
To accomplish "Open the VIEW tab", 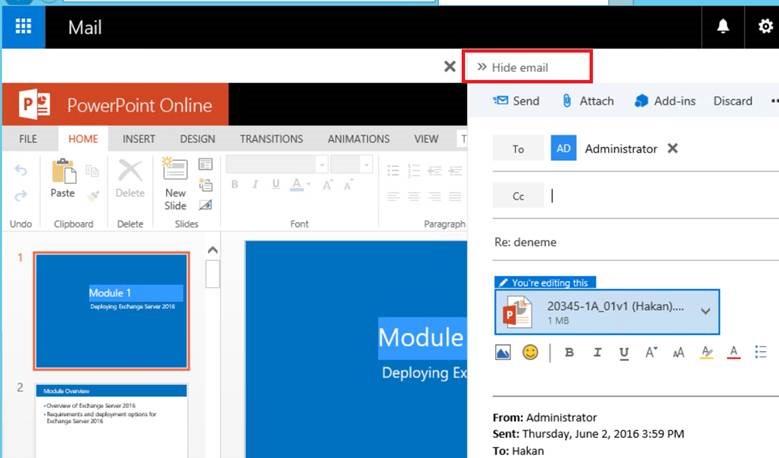I will tap(426, 139).
